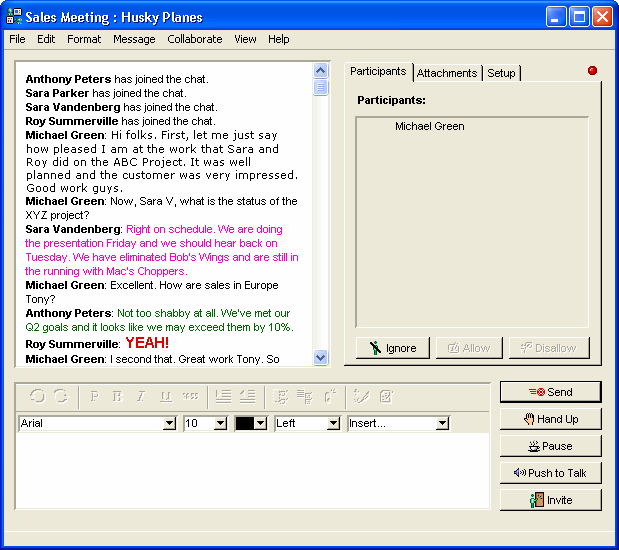Image resolution: width=619 pixels, height=550 pixels.
Task: Click the Redo icon in formatting toolbar
Action: tap(60, 396)
